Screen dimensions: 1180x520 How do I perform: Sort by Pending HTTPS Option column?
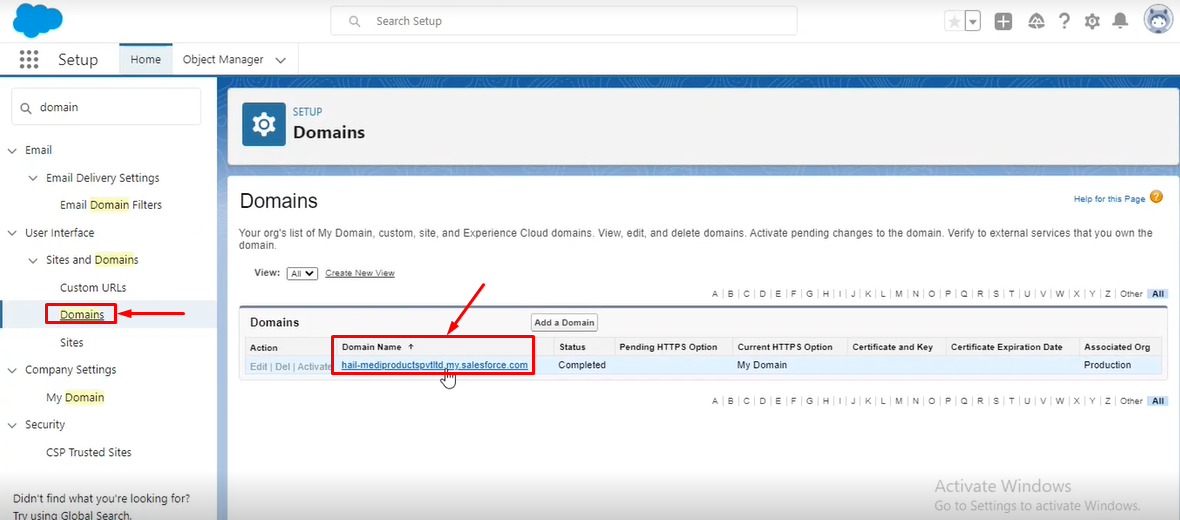666,347
